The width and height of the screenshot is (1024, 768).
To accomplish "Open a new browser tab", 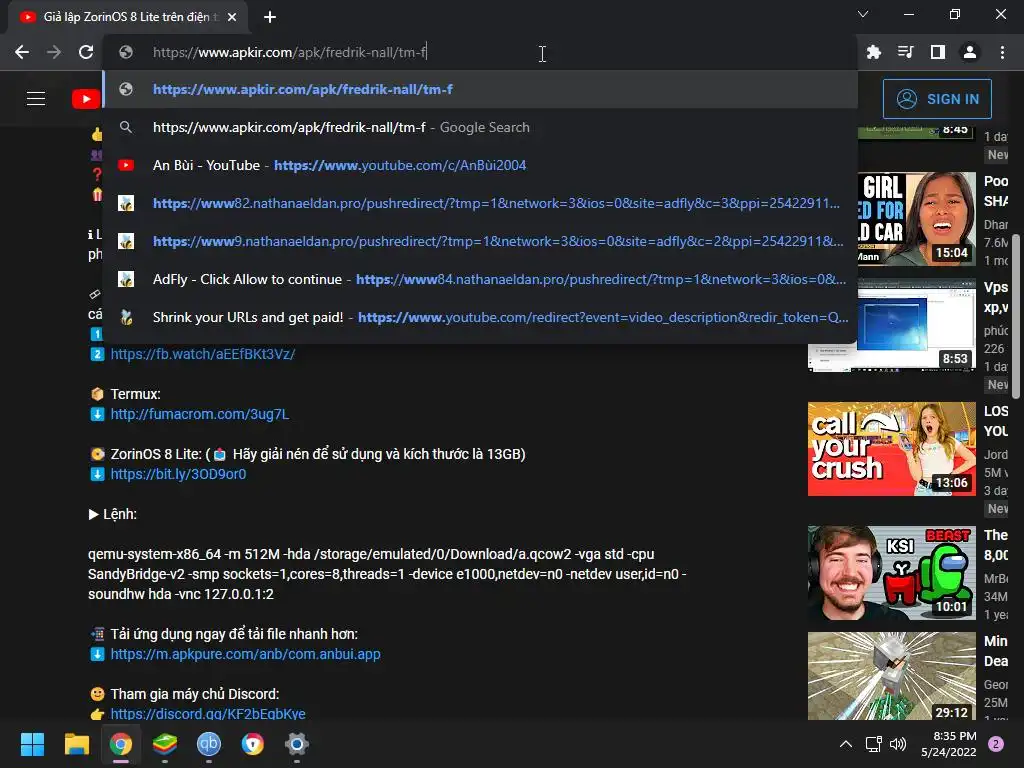I will tap(270, 17).
